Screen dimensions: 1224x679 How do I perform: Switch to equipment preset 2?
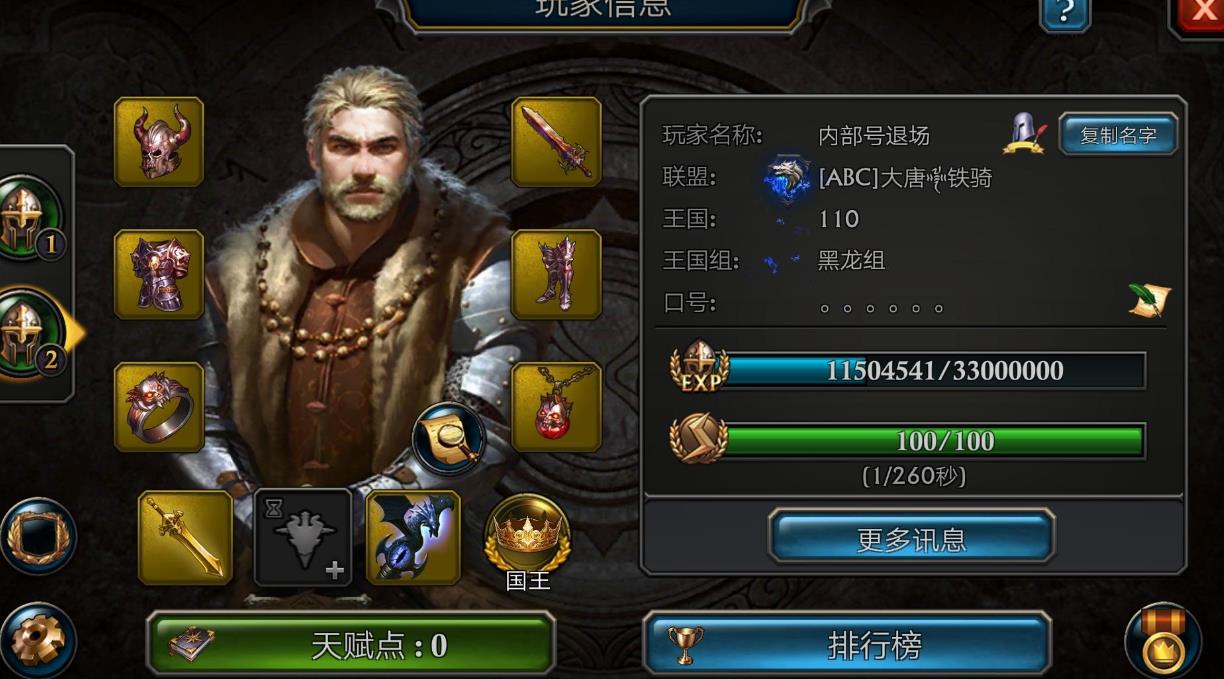(30, 333)
